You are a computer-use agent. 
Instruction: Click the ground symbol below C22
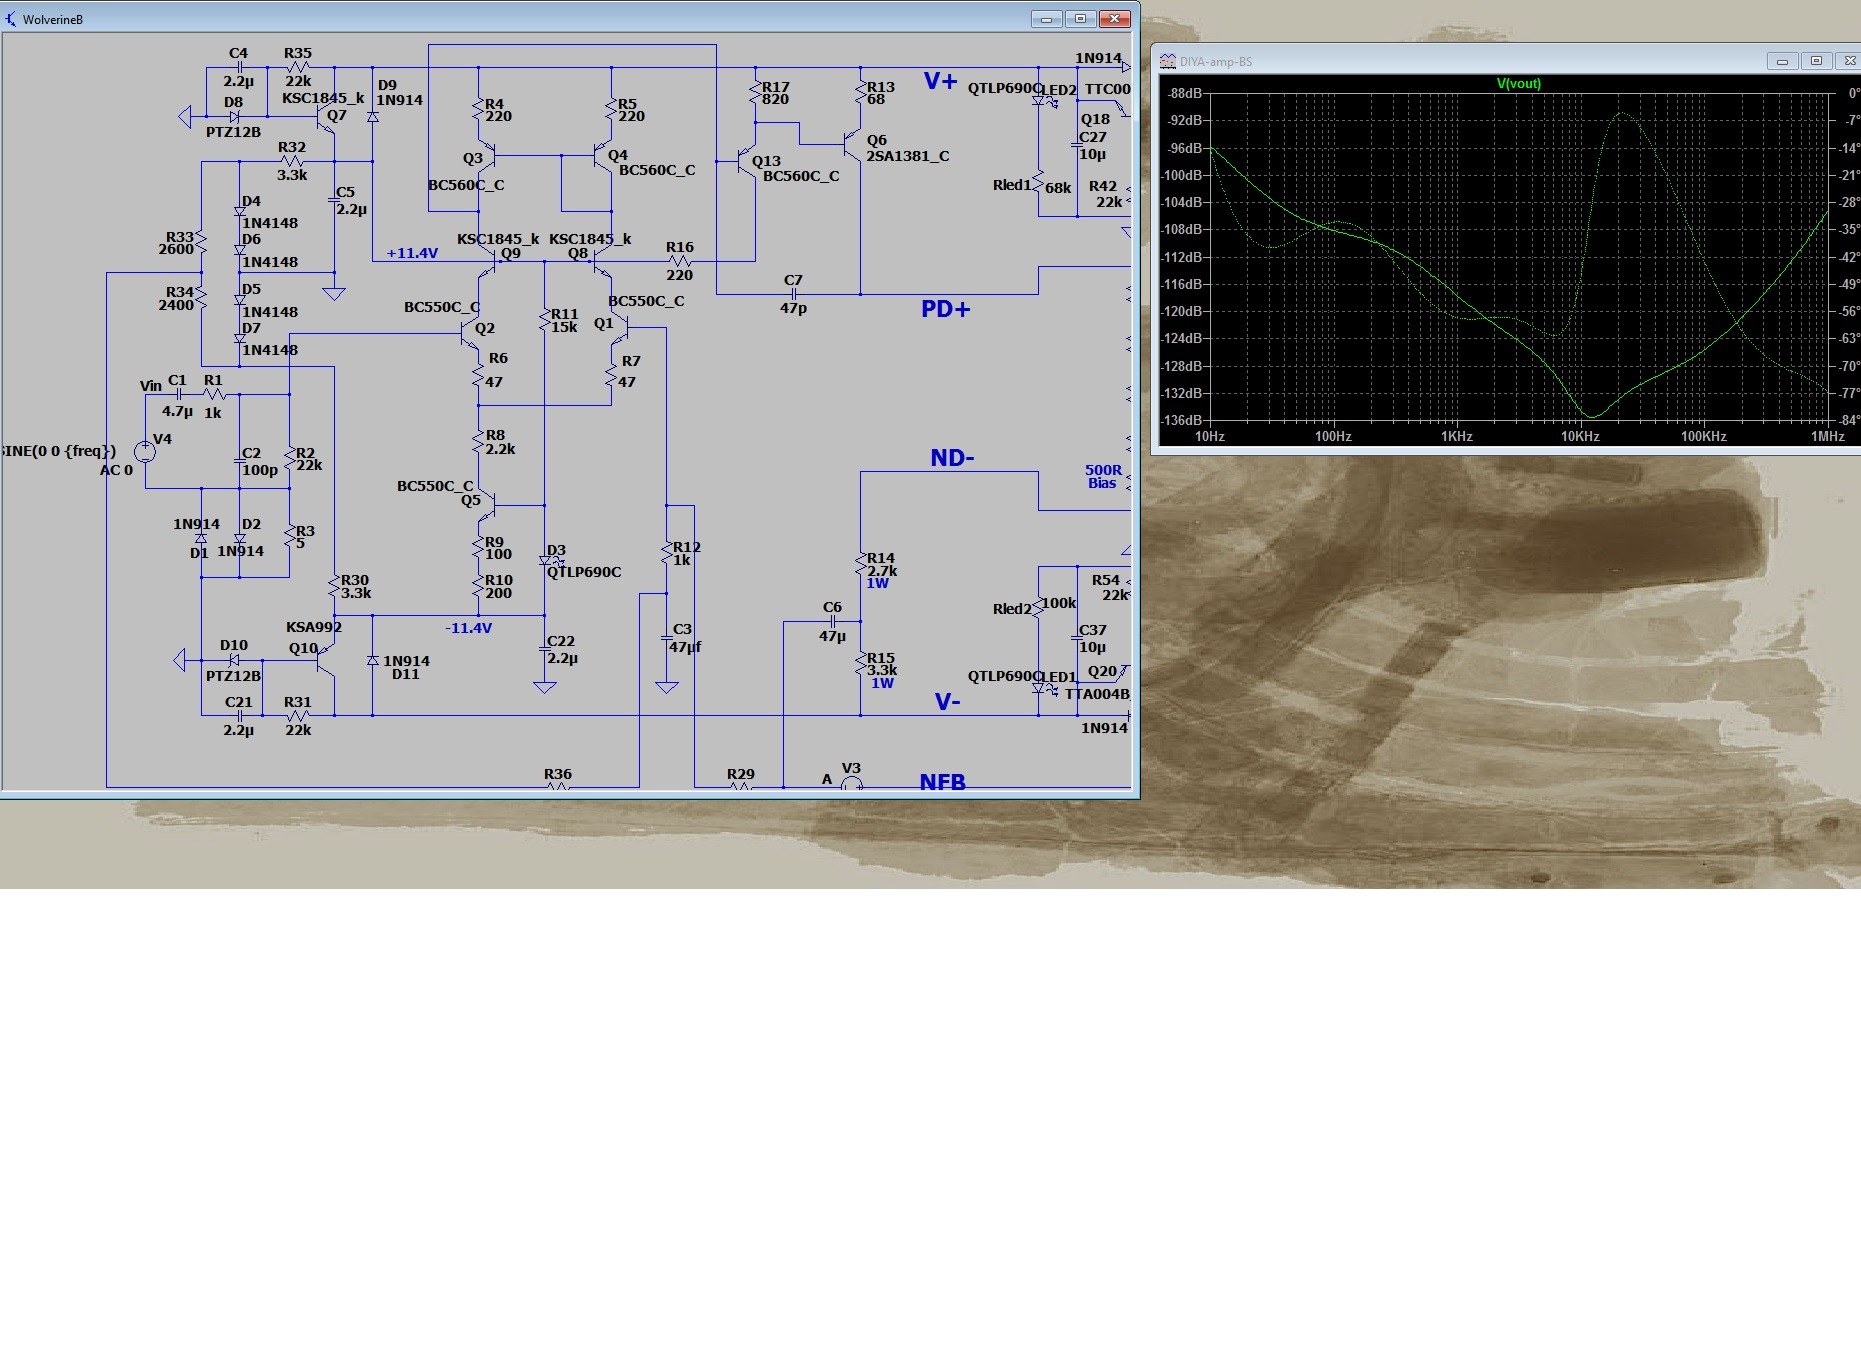(545, 687)
